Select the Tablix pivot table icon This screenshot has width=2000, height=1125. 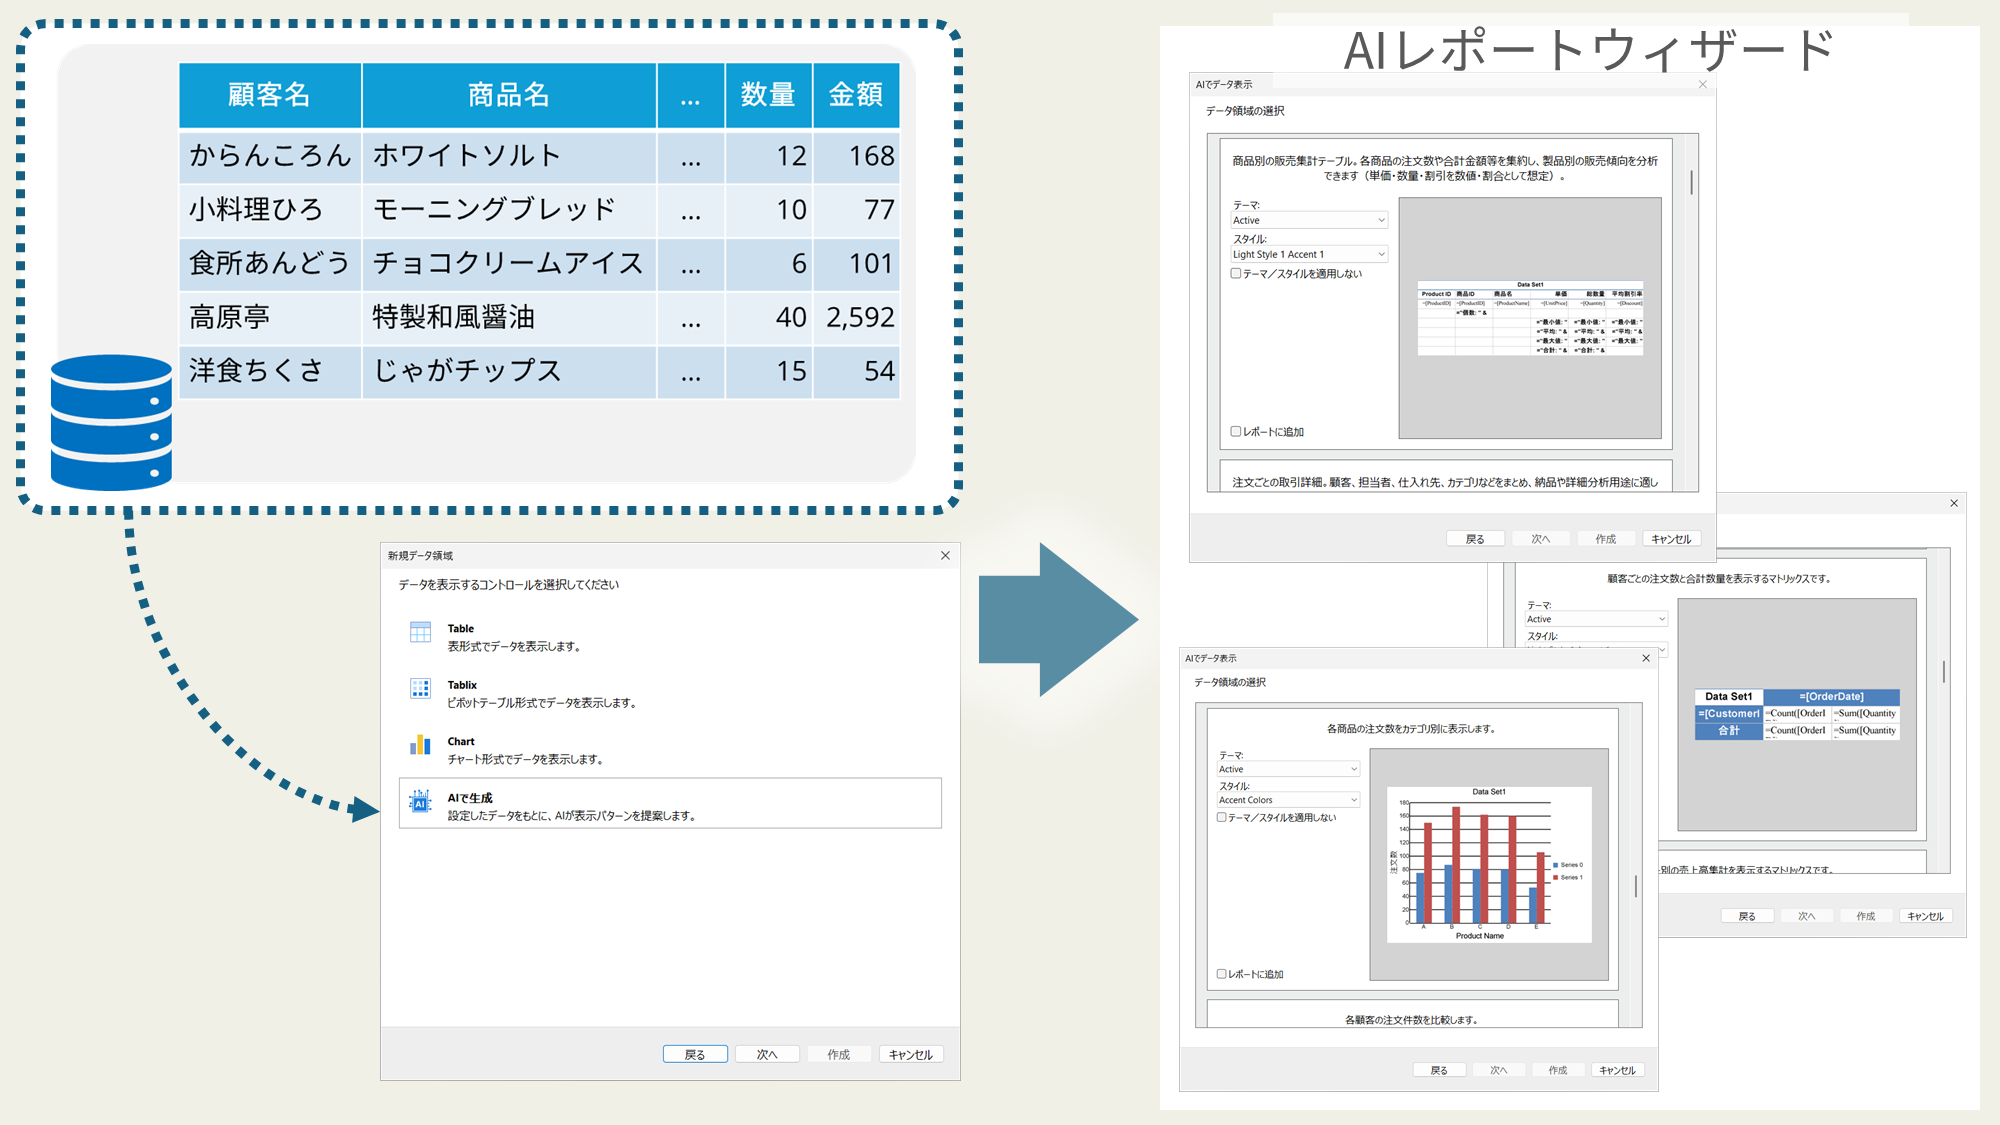[420, 688]
